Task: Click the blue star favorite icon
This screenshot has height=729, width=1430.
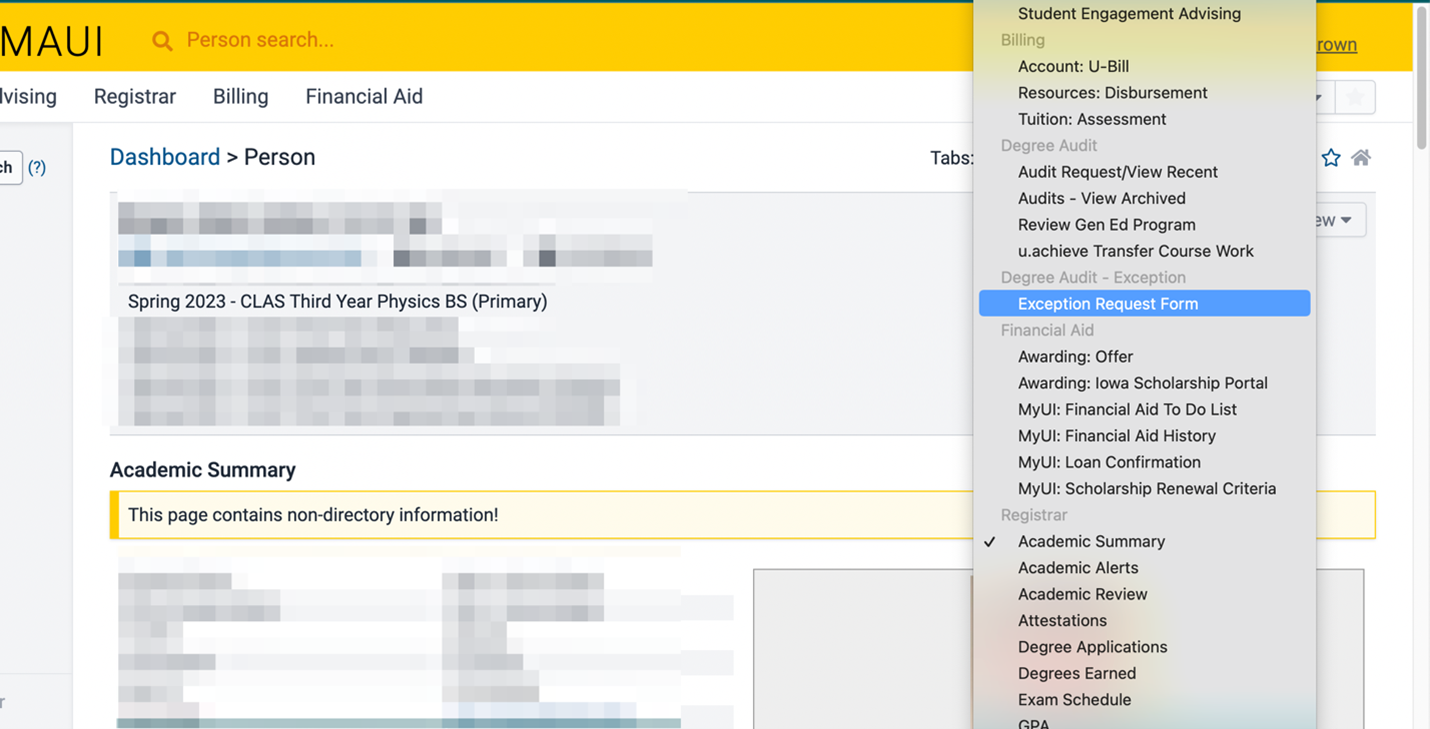Action: [1330, 158]
